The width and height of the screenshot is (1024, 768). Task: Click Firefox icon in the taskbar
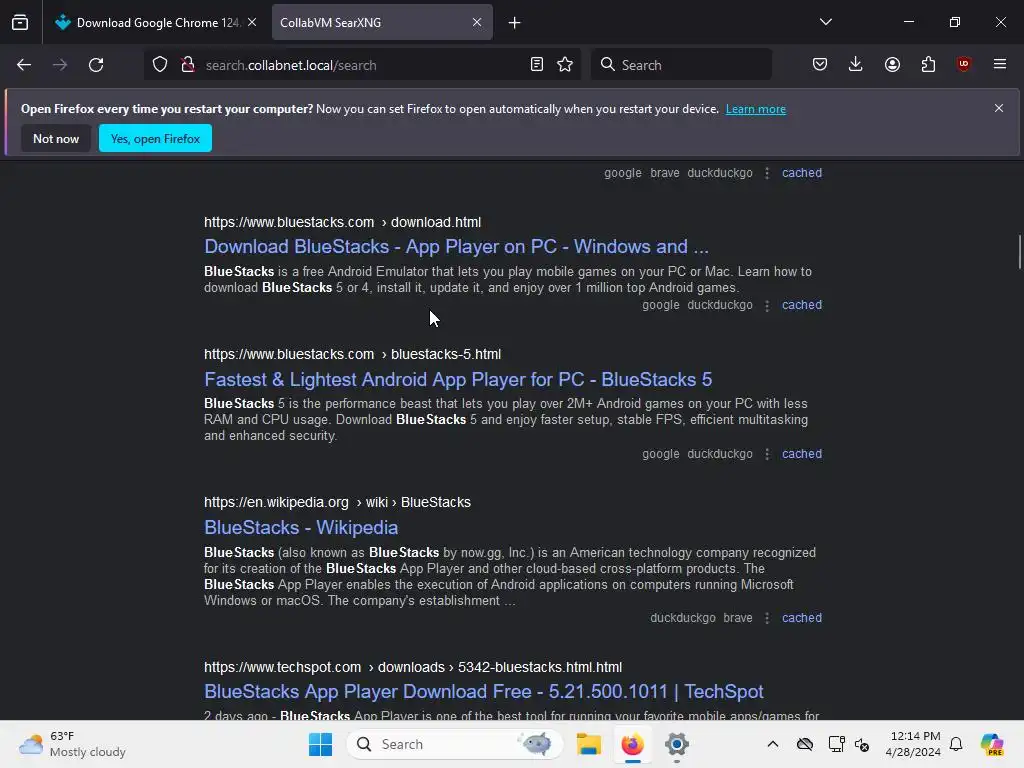click(x=632, y=744)
